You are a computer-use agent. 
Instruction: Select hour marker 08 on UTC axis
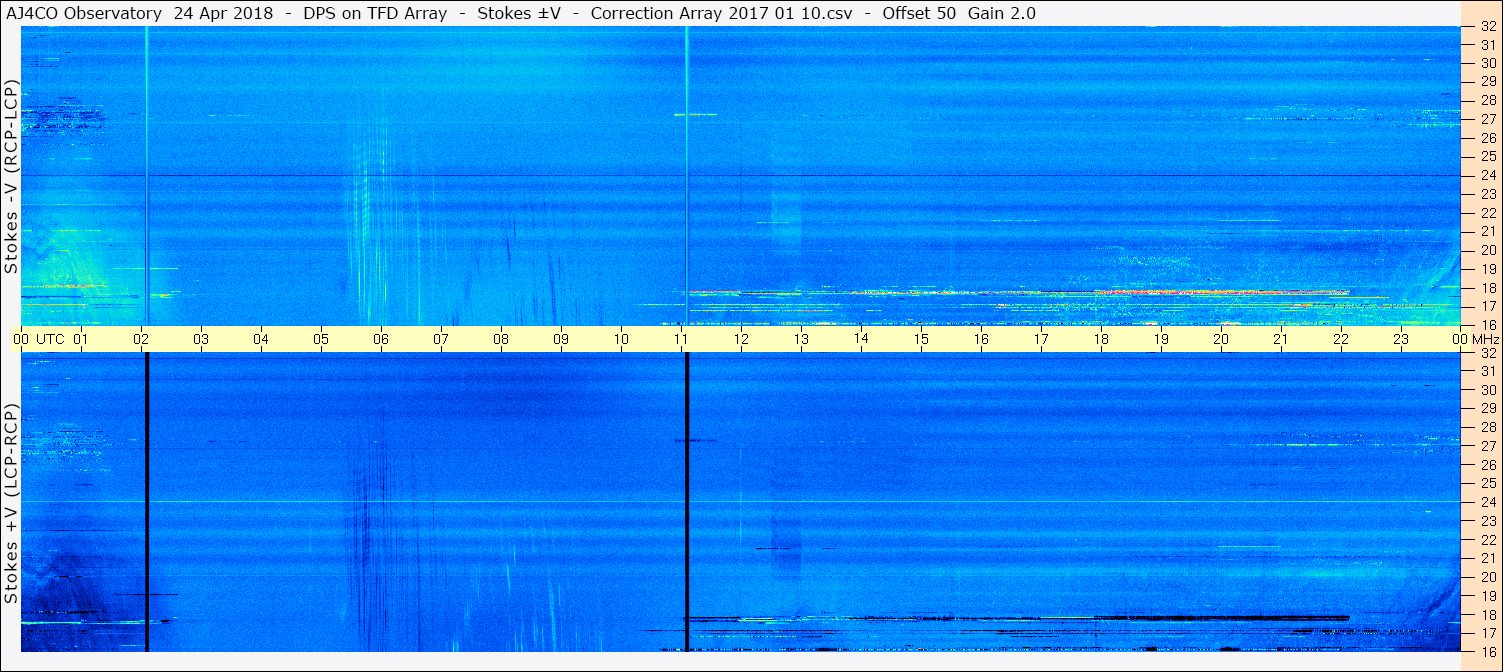tap(501, 339)
